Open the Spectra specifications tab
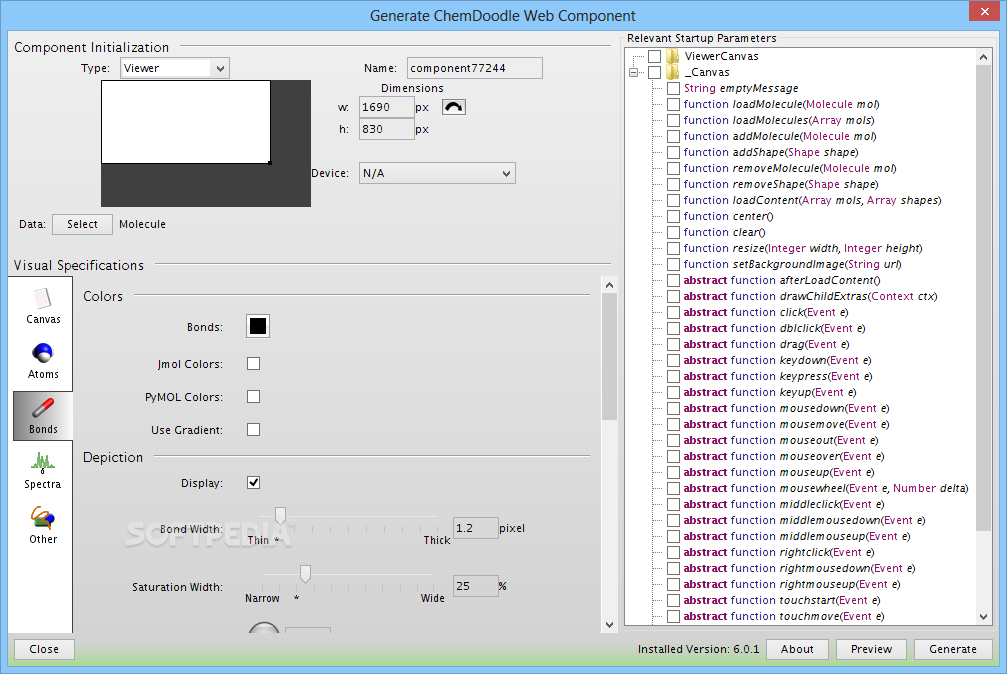This screenshot has height=674, width=1007. coord(42,471)
